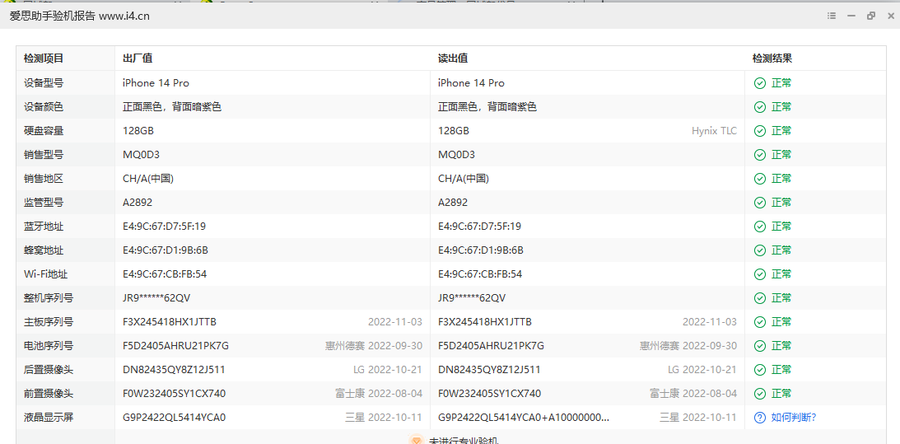Click factory 富士康 2022-08-04 camera maker note

click(x=379, y=394)
